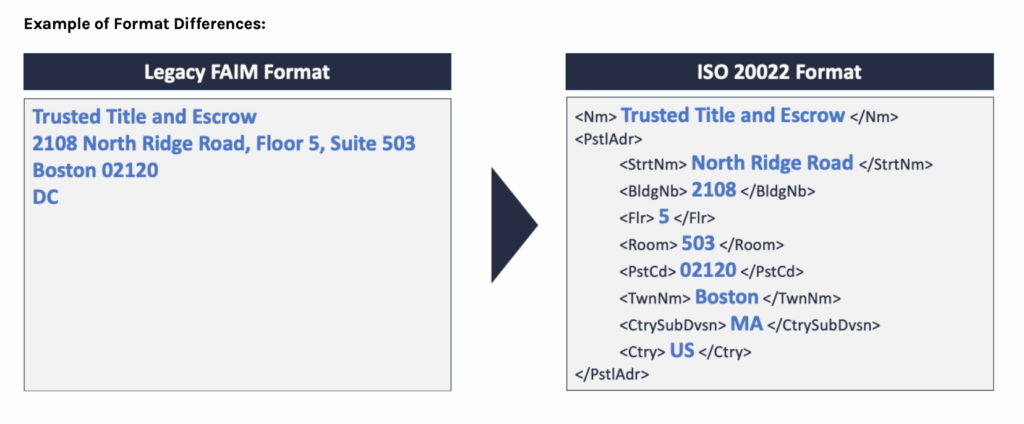This screenshot has width=1024, height=424.
Task: Click the 'DC' line in the legacy panel
Action: 45,198
